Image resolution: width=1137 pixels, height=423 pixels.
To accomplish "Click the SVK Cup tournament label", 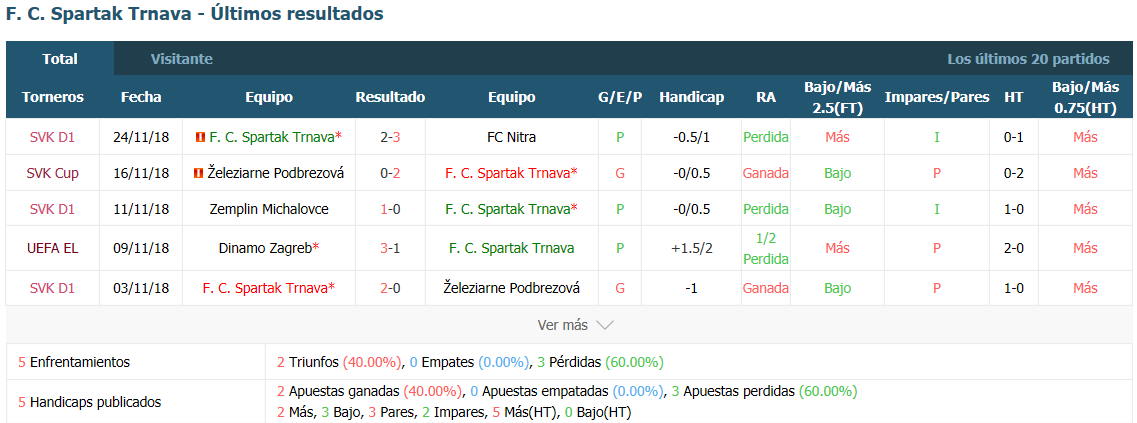I will pyautogui.click(x=52, y=173).
